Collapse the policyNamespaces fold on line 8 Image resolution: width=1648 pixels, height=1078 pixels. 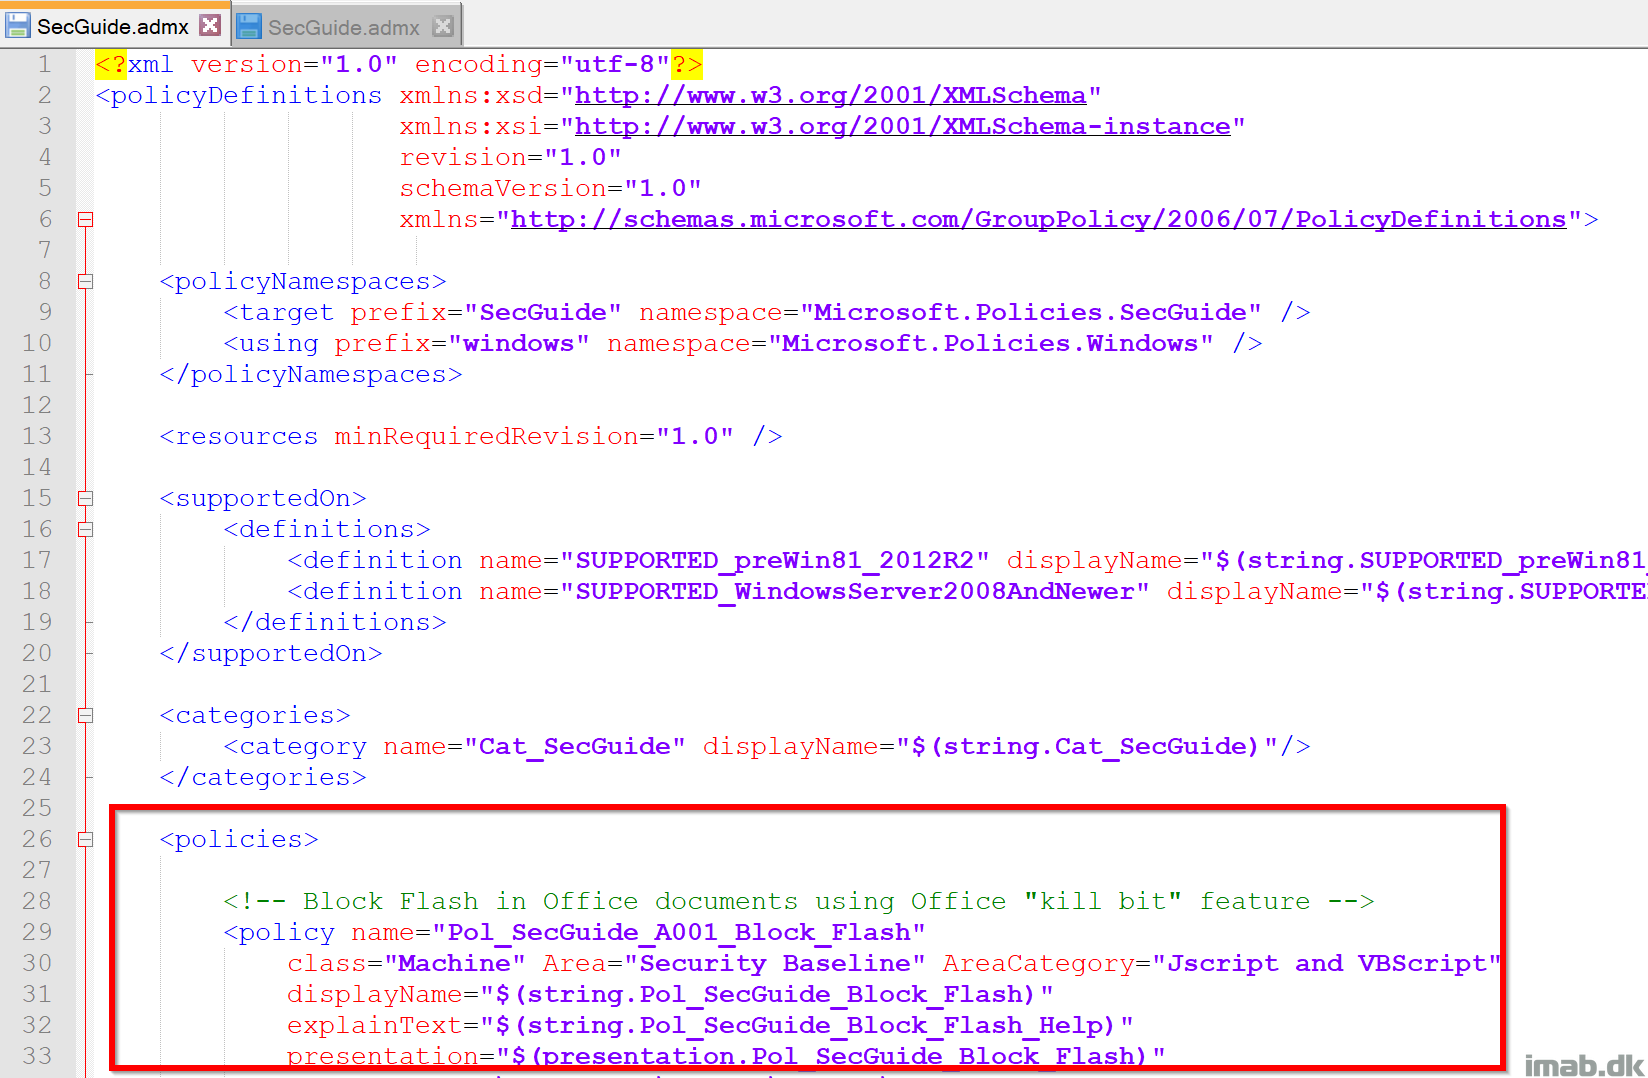pyautogui.click(x=86, y=281)
